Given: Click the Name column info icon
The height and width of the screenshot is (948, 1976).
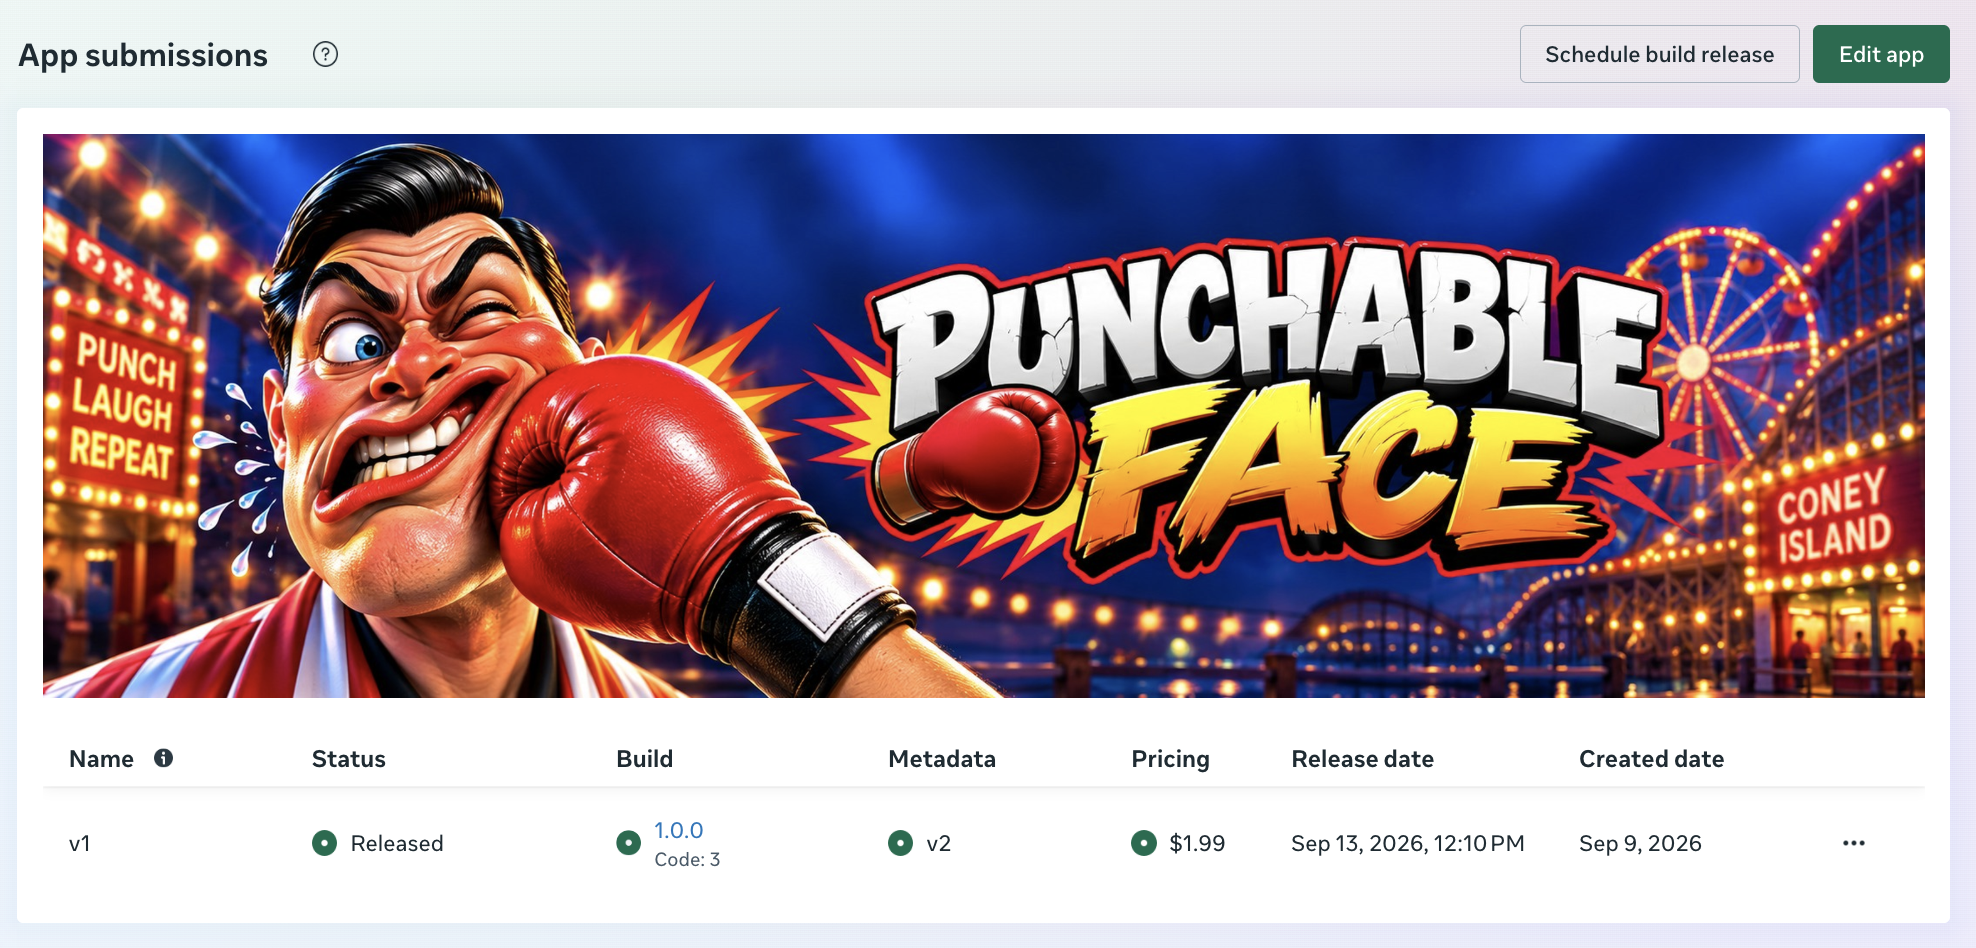Looking at the screenshot, I should click(163, 758).
